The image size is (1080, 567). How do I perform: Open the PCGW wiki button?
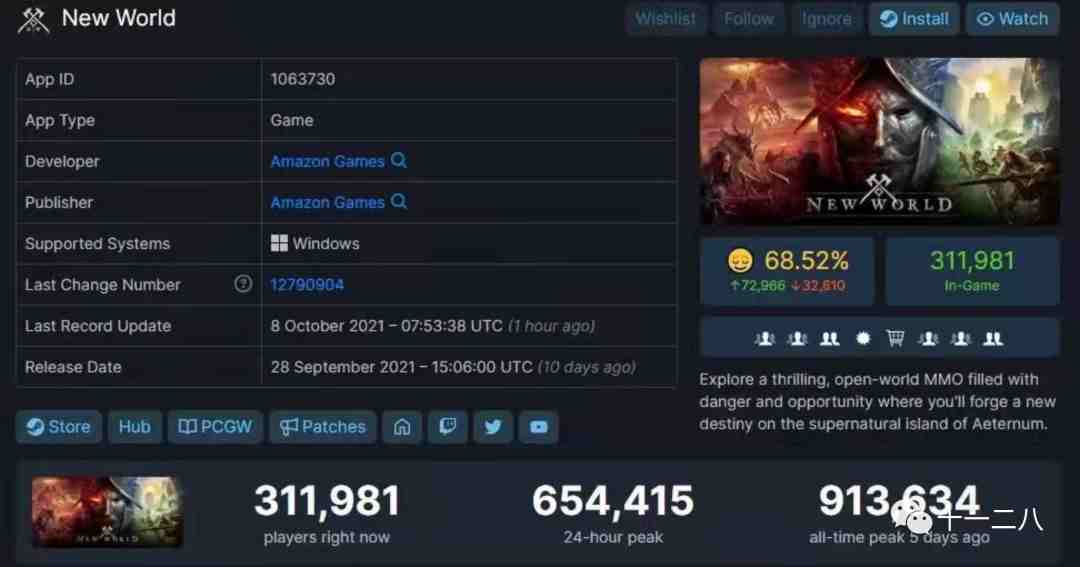click(x=215, y=427)
